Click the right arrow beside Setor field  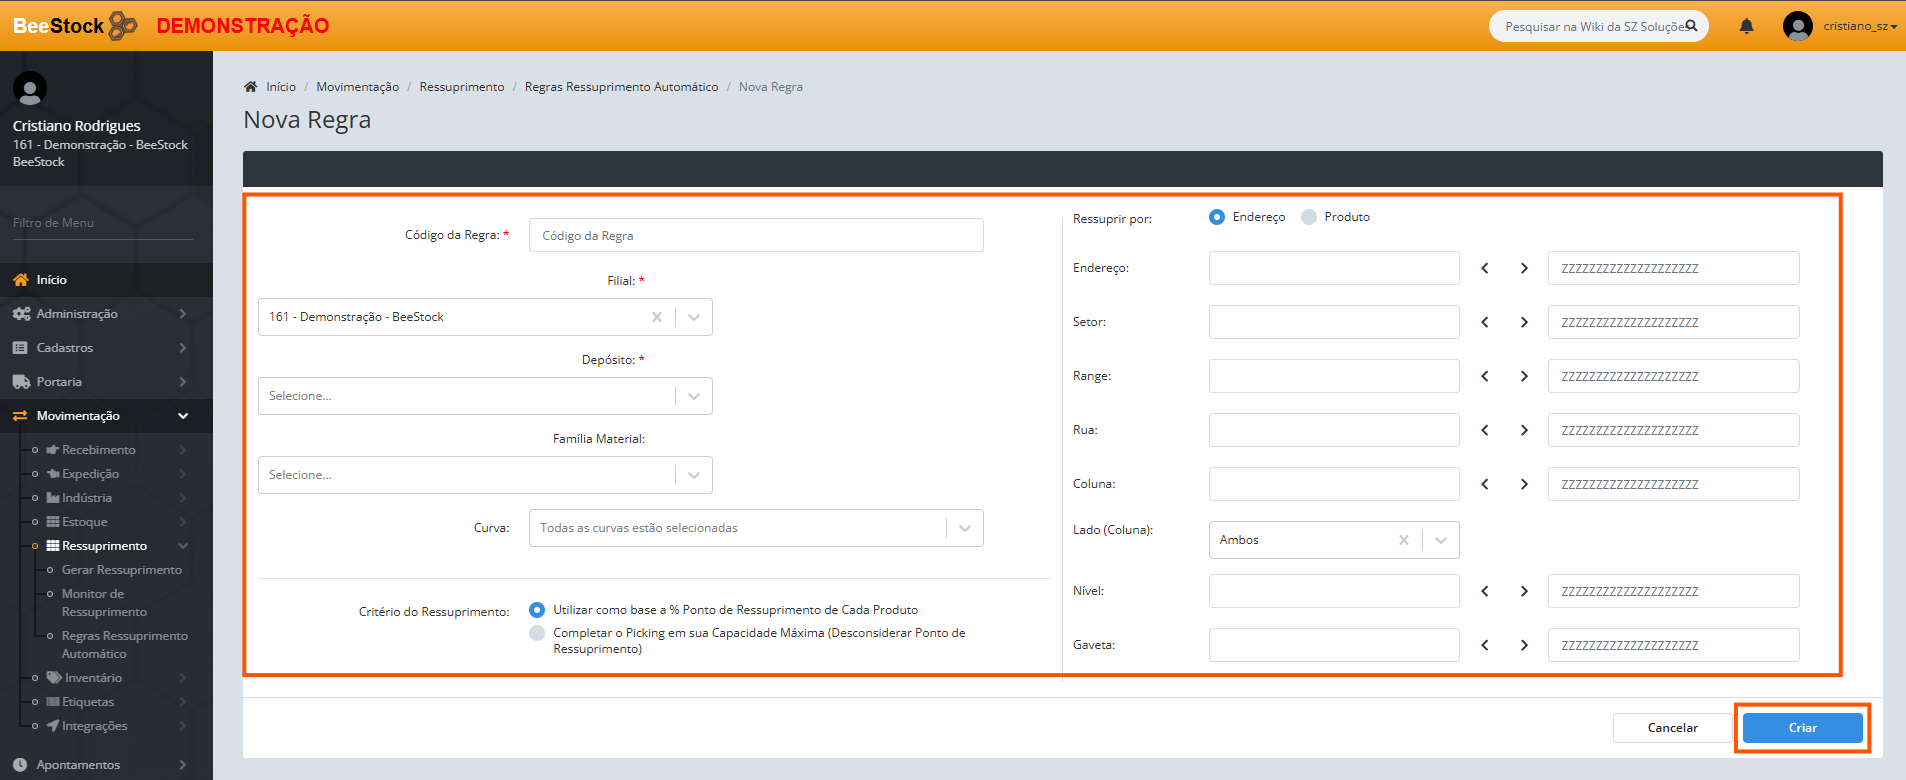point(1524,322)
